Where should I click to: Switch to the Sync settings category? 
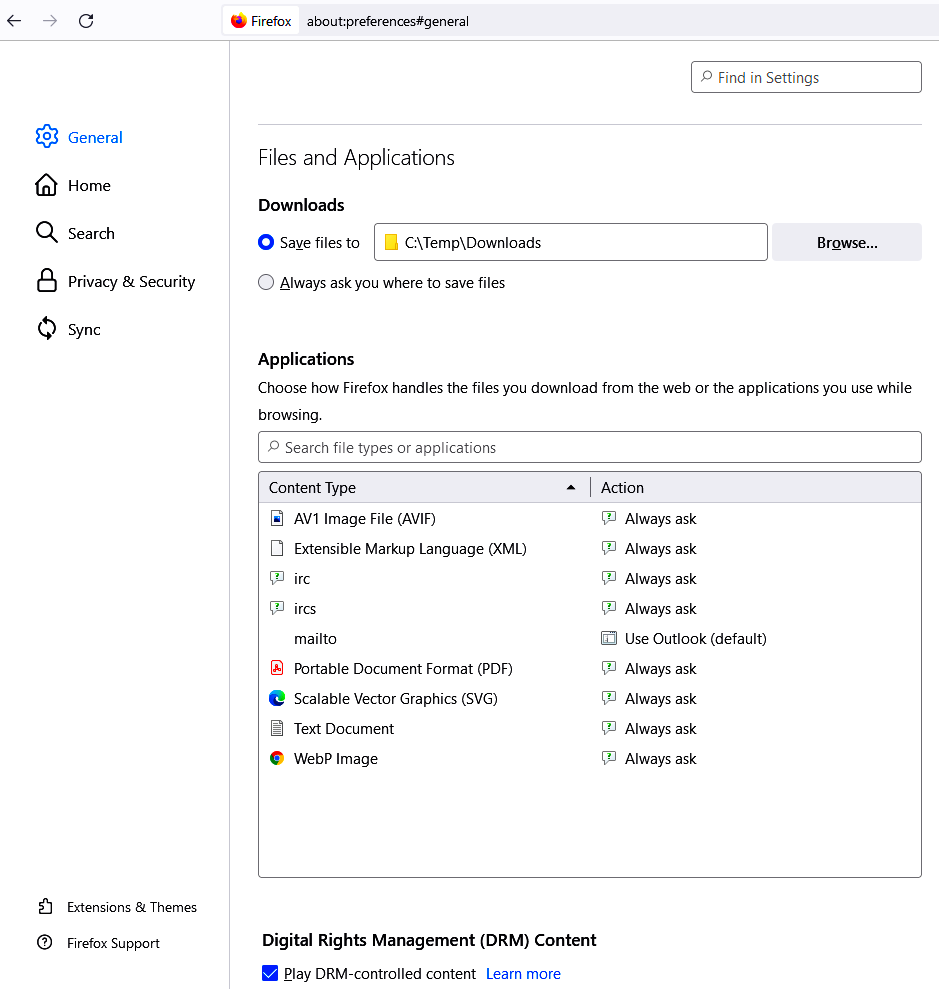click(x=84, y=329)
